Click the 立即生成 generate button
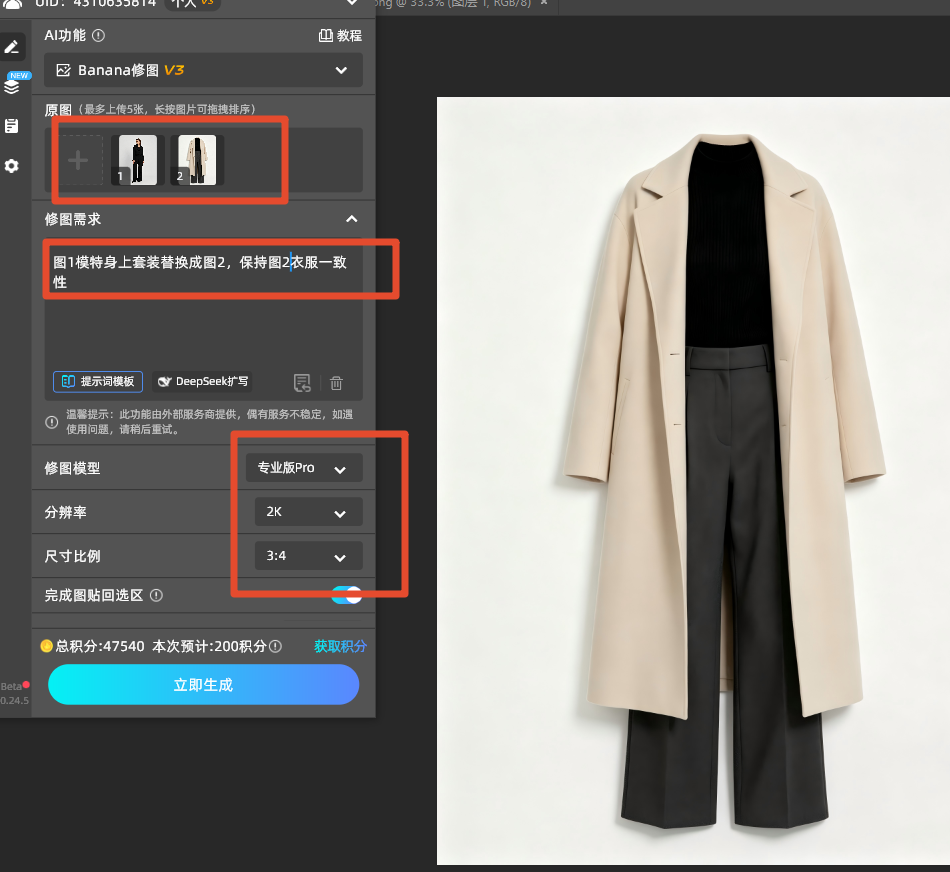This screenshot has width=950, height=872. point(204,685)
